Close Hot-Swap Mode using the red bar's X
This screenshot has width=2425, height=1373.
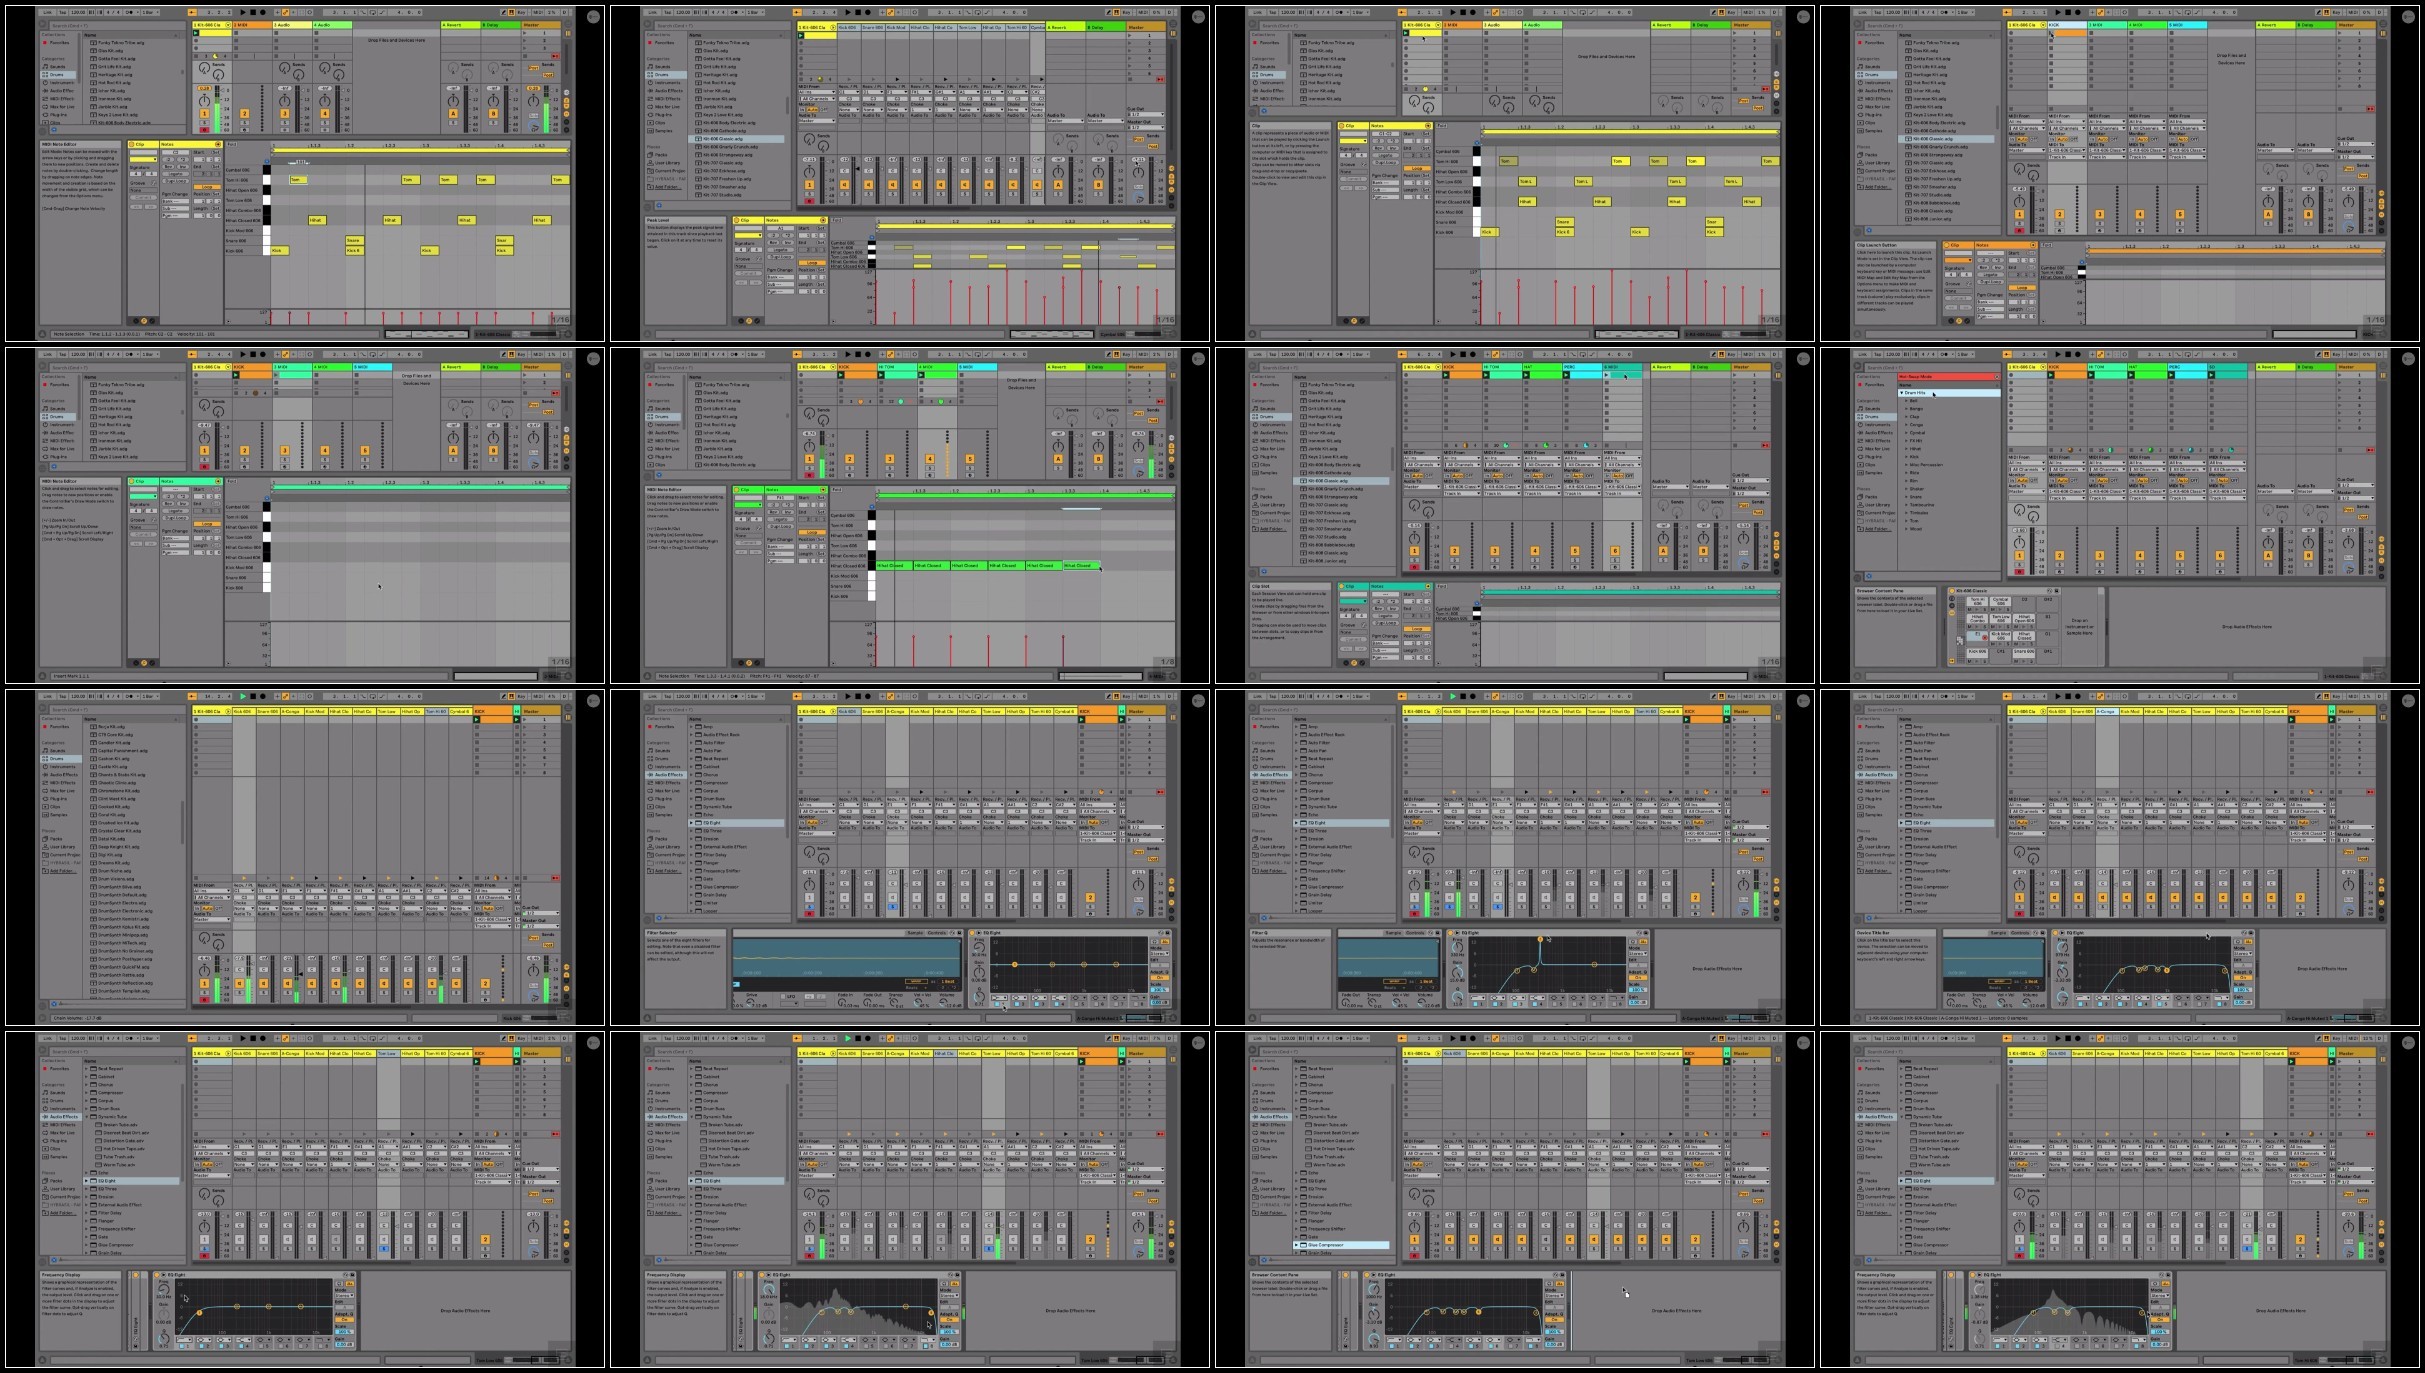click(1997, 377)
